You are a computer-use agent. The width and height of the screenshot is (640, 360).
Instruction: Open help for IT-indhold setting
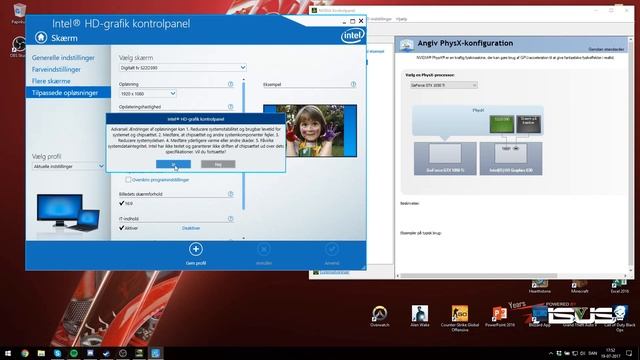click(x=231, y=219)
